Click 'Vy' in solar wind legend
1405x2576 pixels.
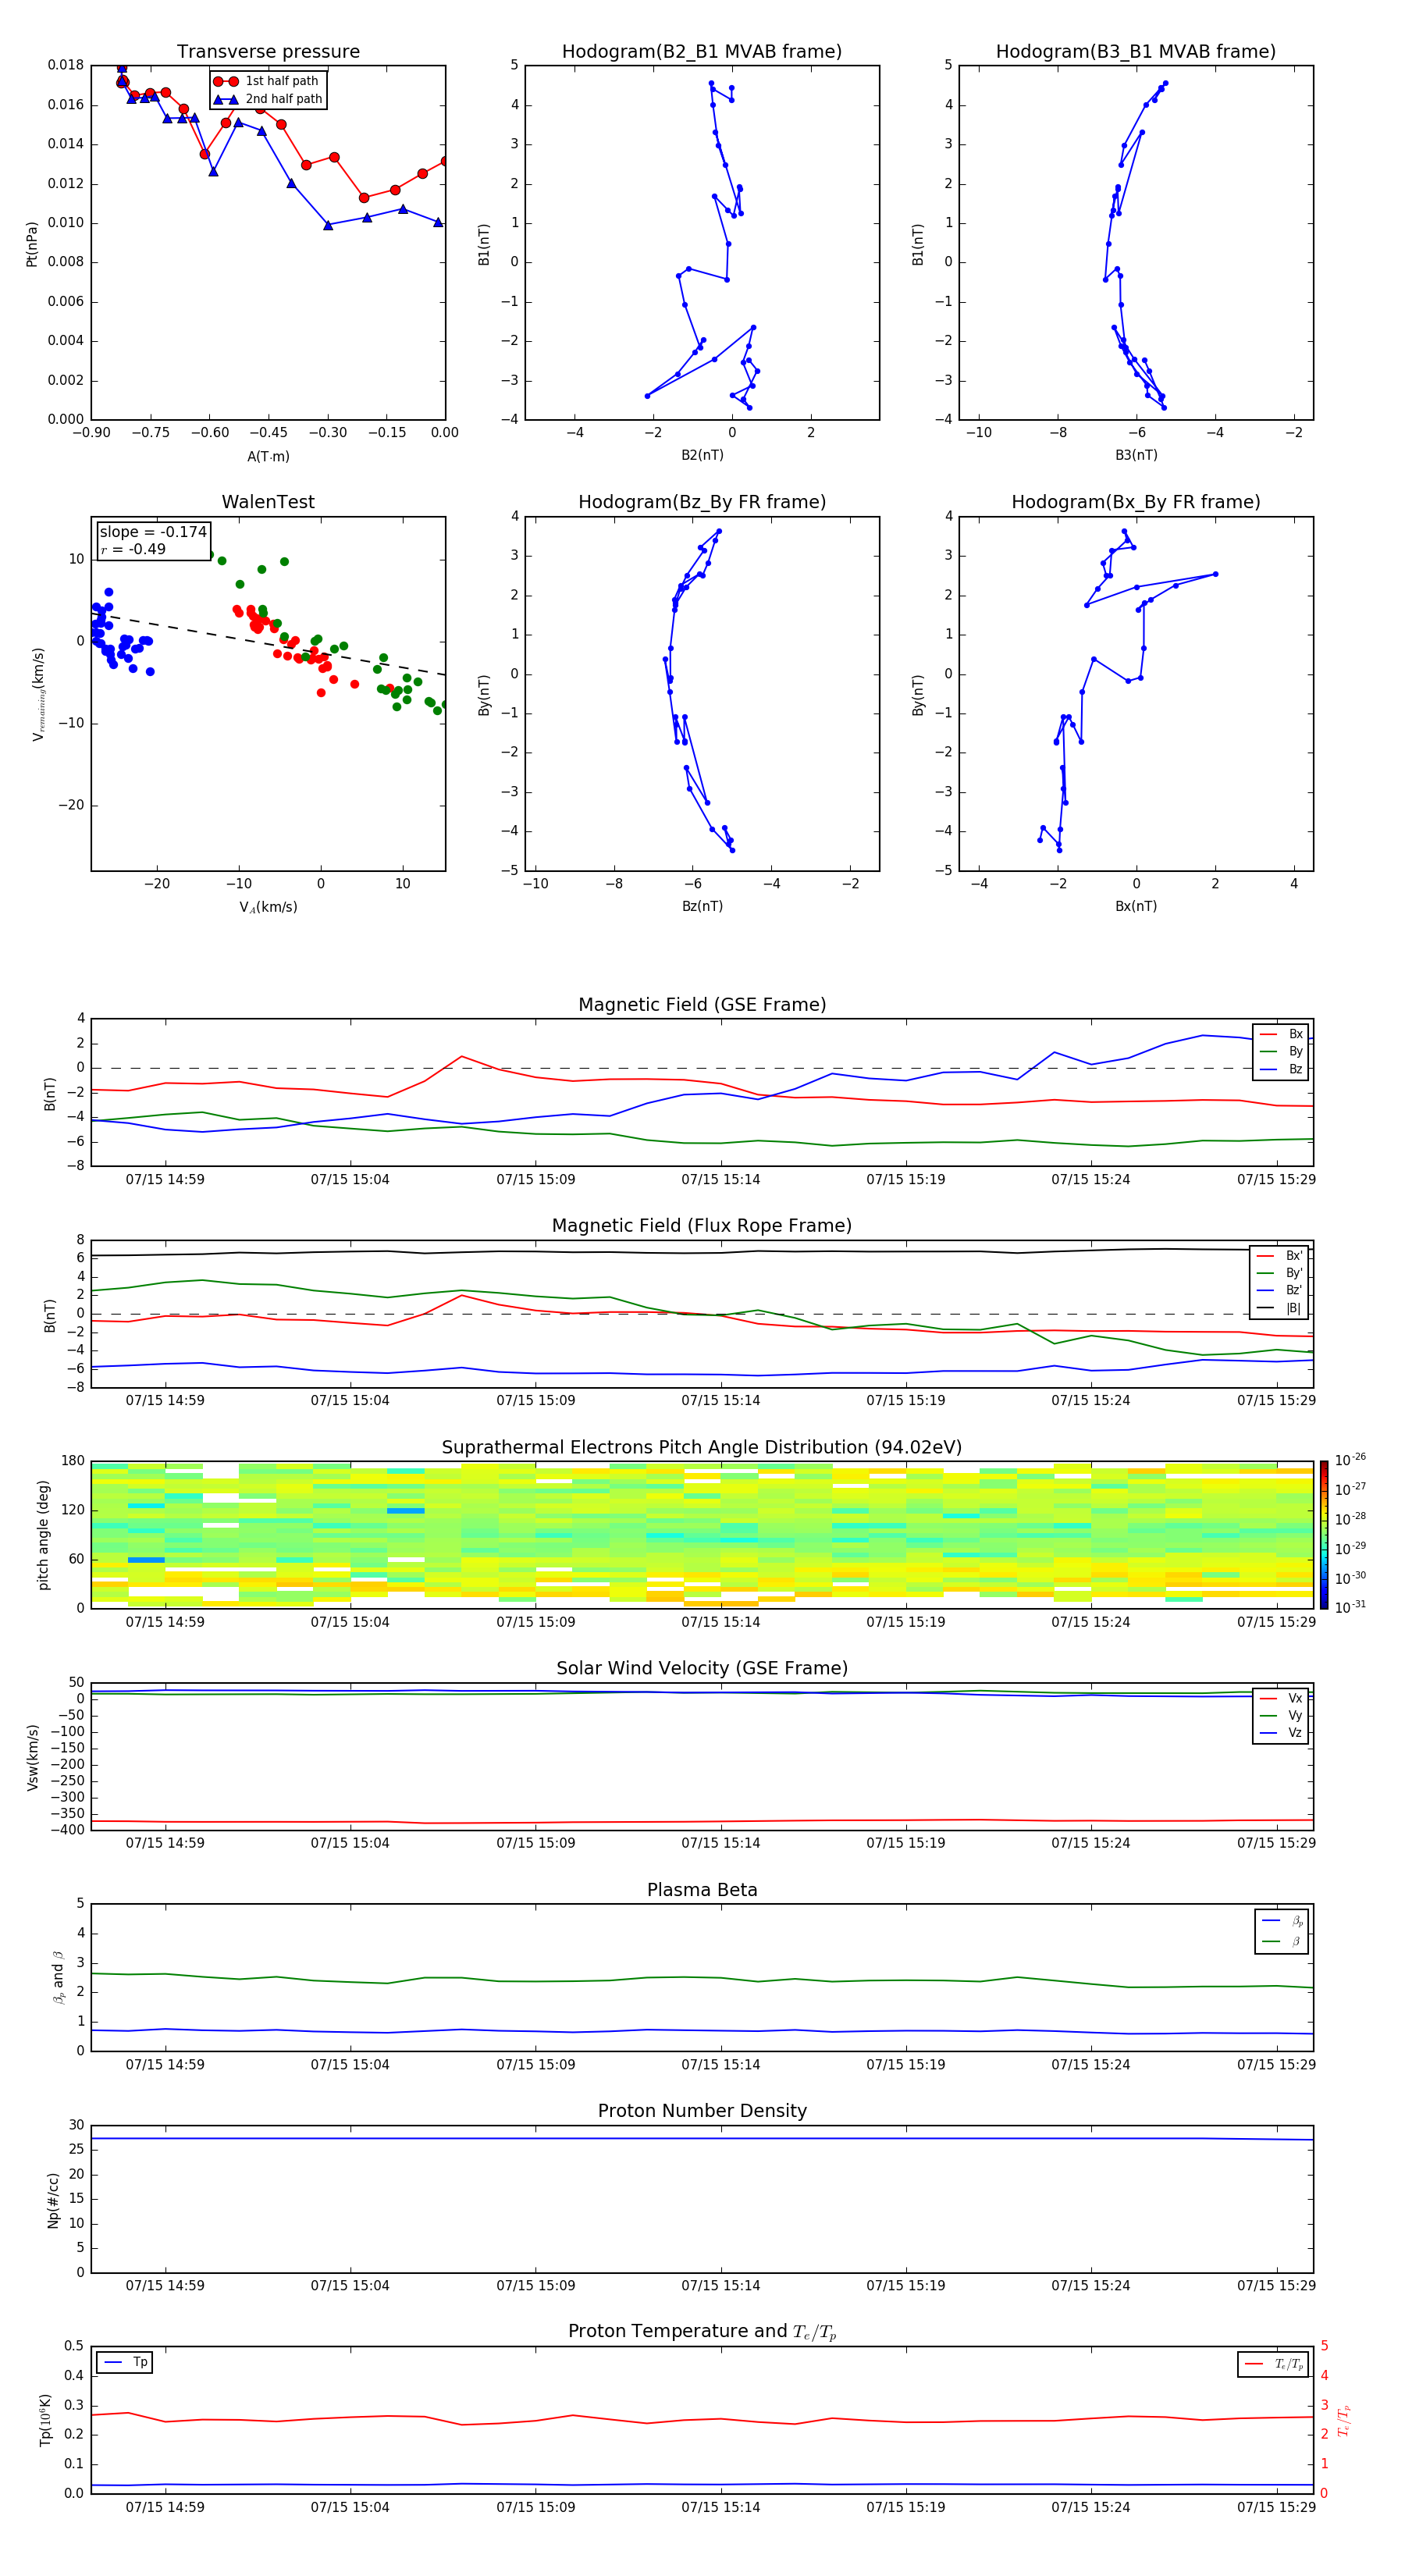pyautogui.click(x=1281, y=1715)
